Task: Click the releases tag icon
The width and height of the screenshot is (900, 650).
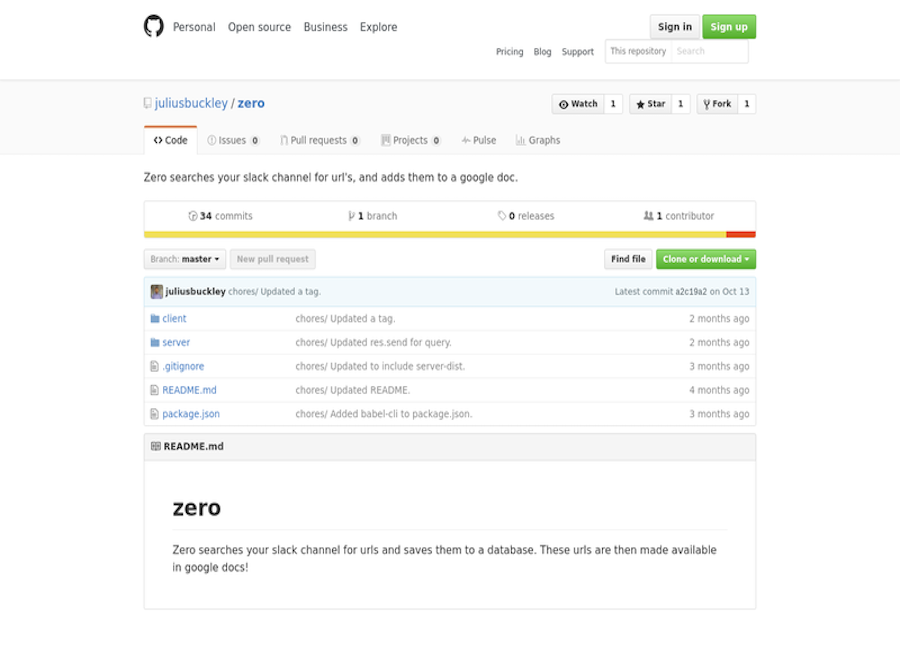Action: pyautogui.click(x=502, y=216)
